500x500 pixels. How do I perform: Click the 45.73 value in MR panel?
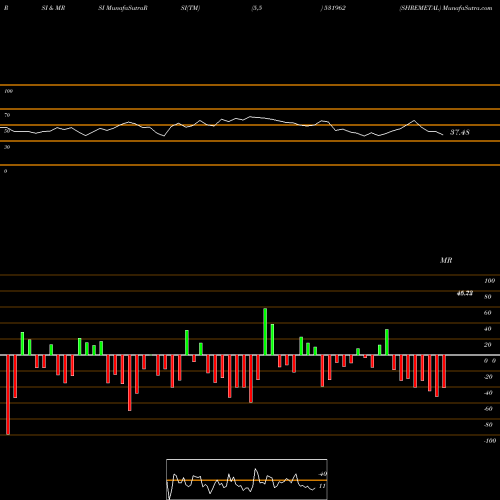465,293
